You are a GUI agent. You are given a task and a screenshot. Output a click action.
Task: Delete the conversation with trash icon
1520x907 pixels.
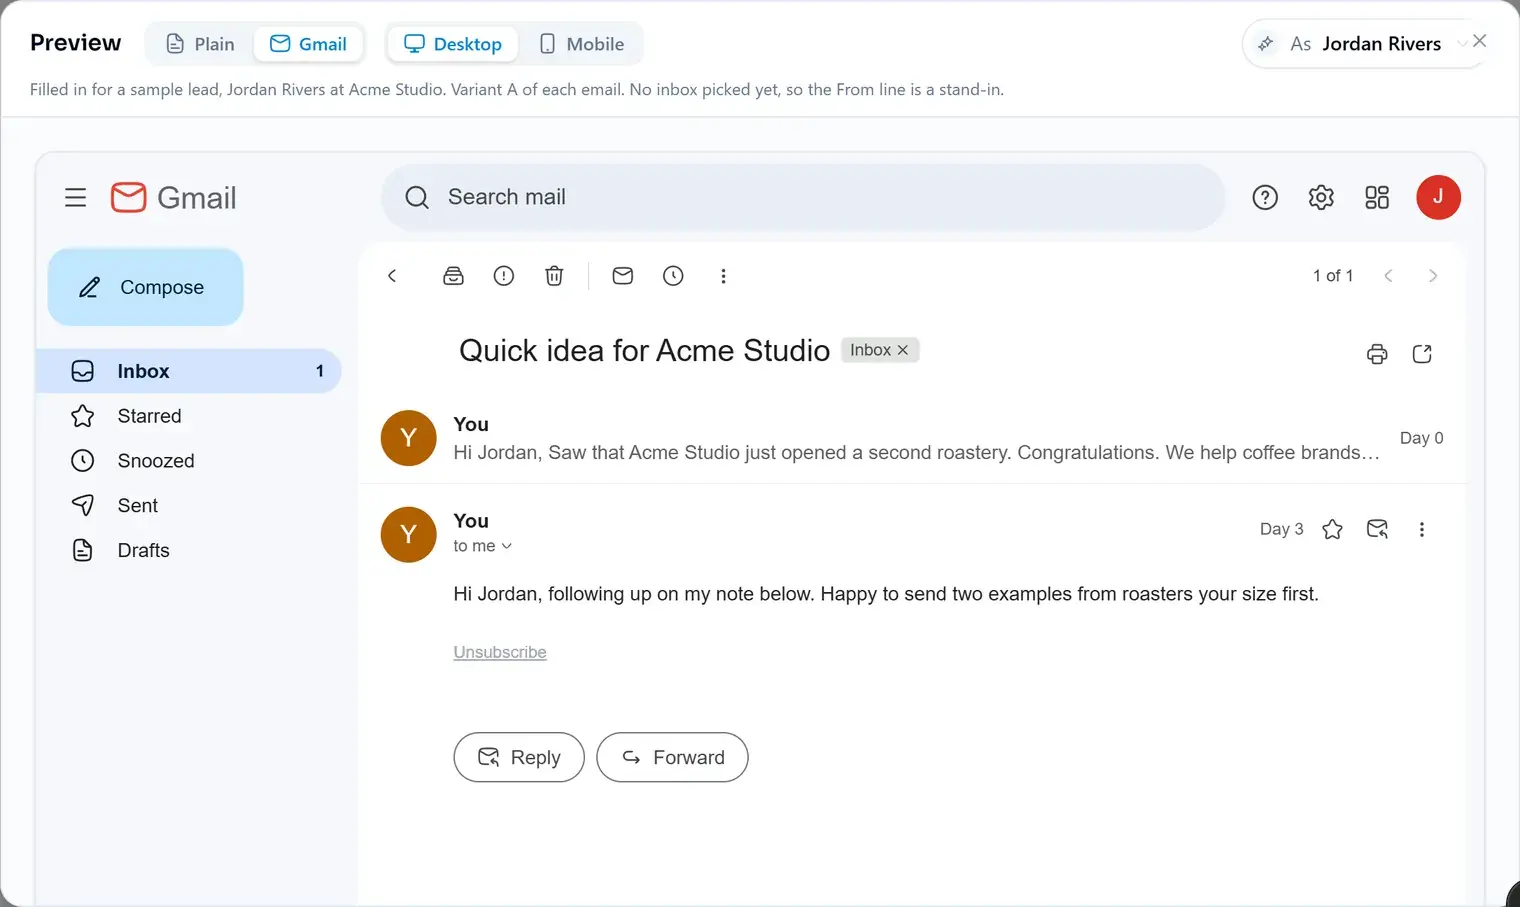[x=554, y=276]
